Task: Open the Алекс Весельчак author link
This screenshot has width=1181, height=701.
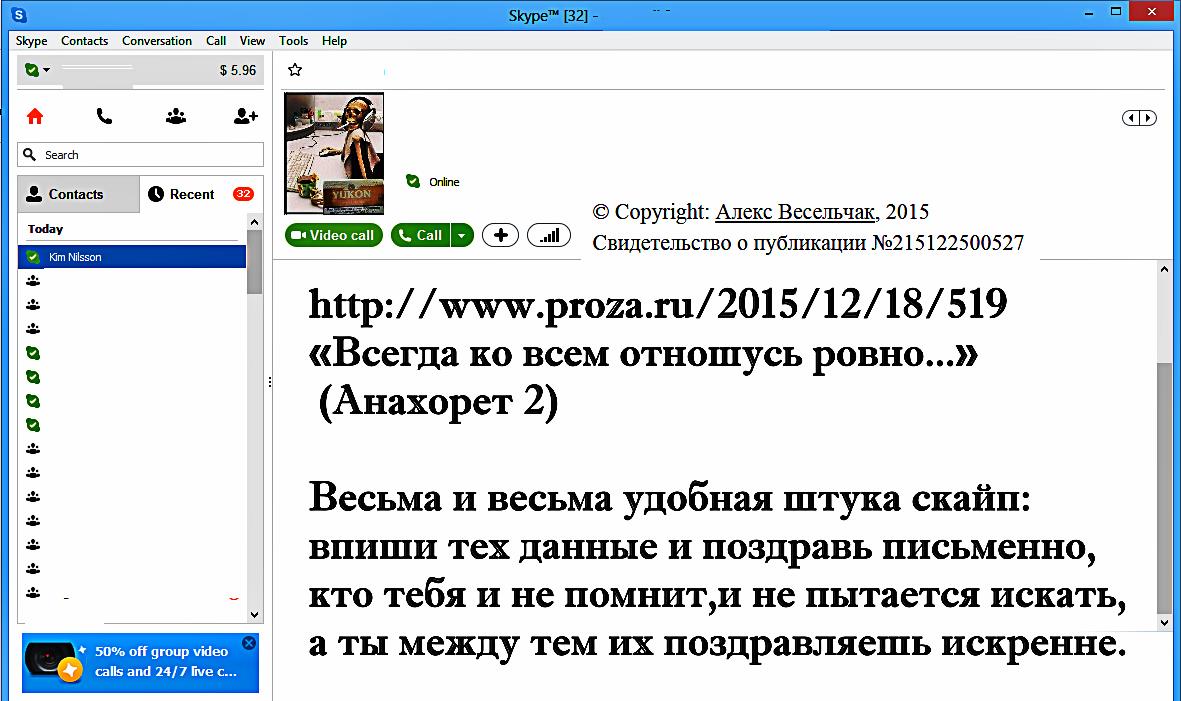Action: [795, 212]
